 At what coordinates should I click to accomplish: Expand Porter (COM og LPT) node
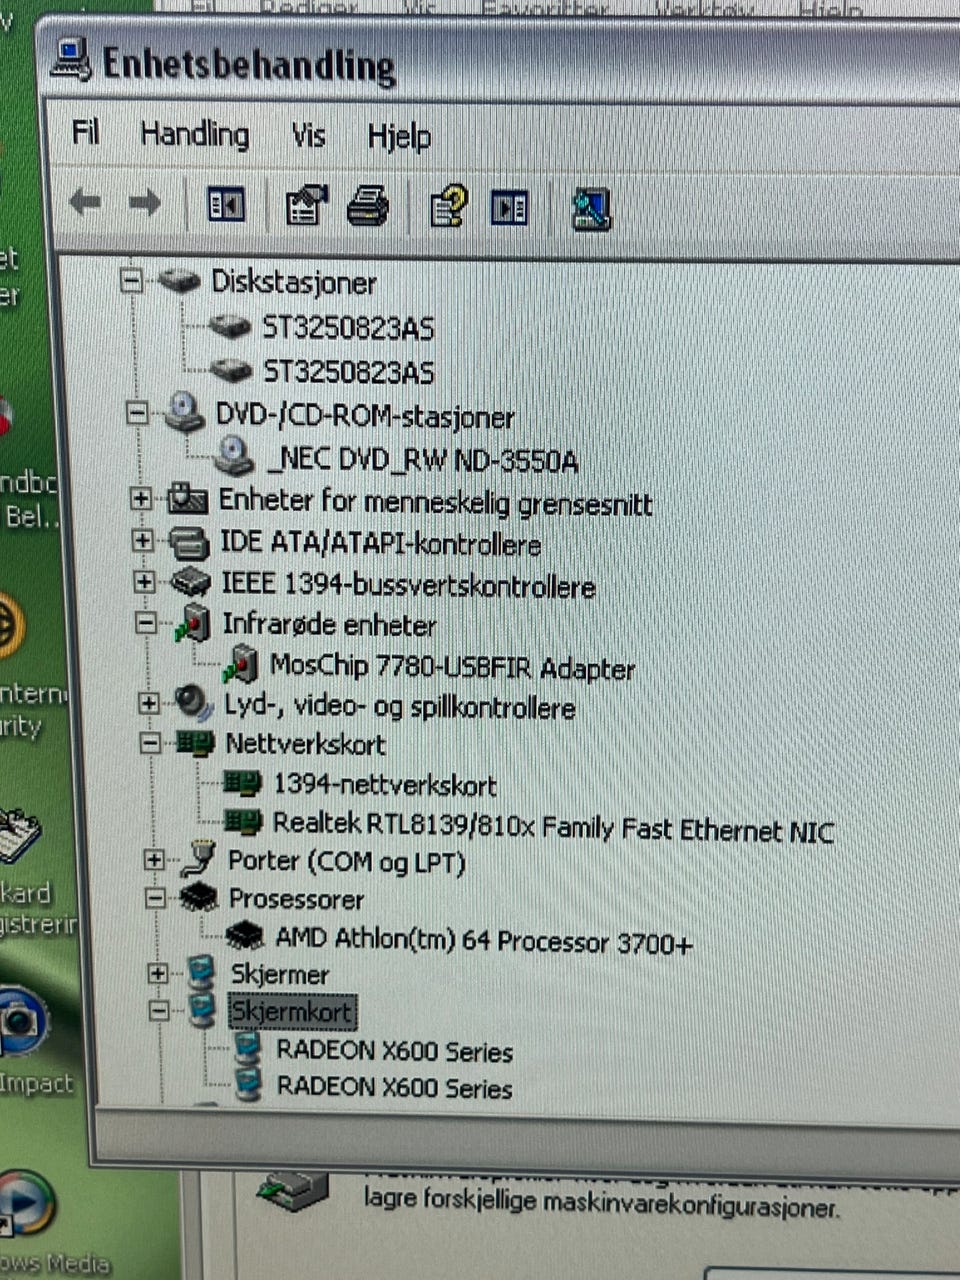[154, 858]
